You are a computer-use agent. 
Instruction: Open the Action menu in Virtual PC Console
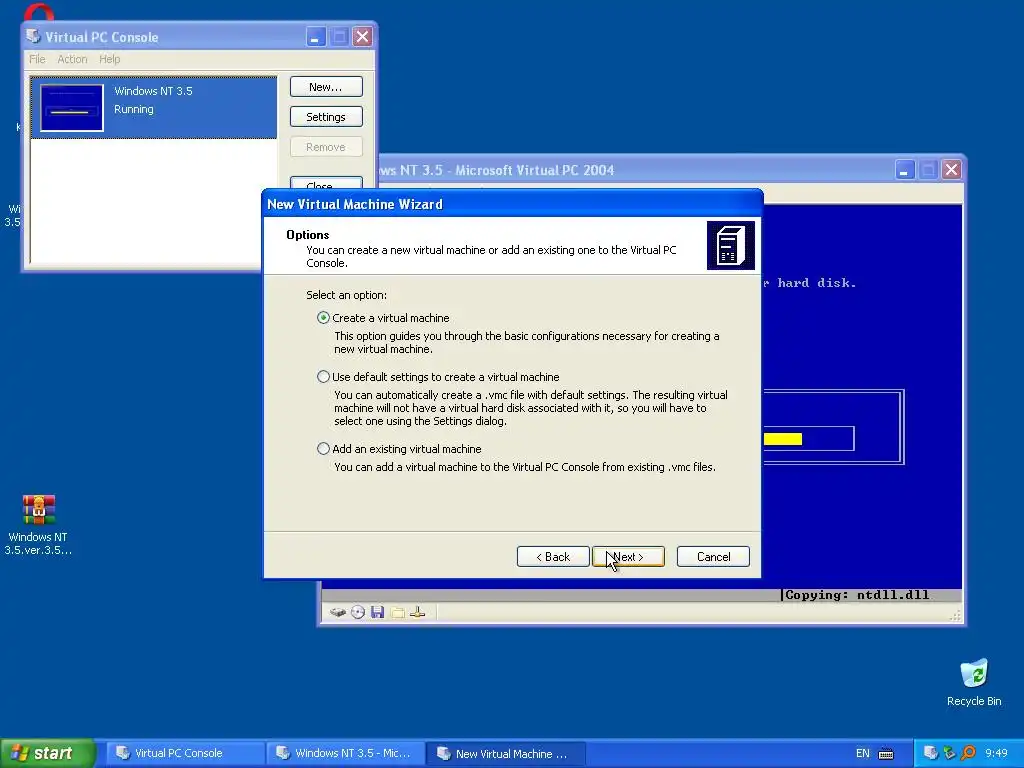click(x=72, y=59)
